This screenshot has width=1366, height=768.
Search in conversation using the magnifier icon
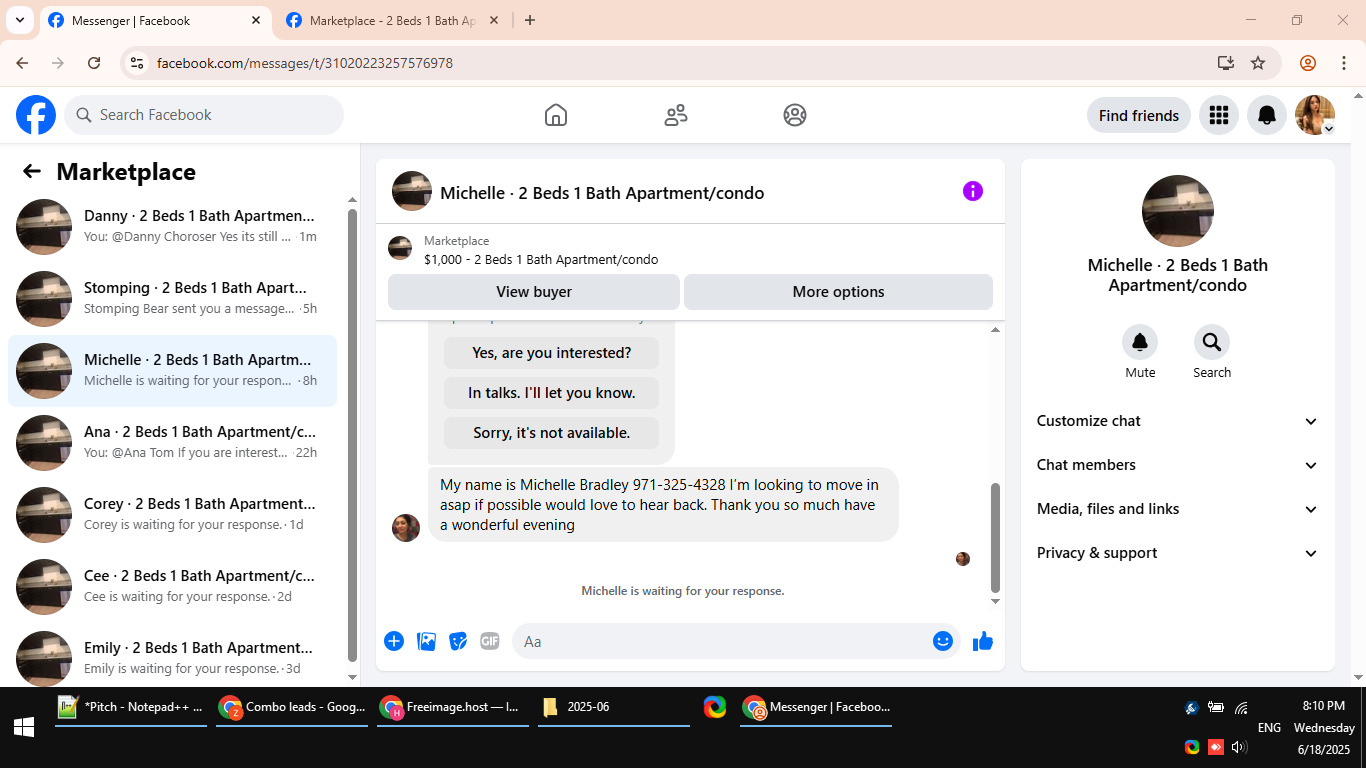pyautogui.click(x=1212, y=343)
